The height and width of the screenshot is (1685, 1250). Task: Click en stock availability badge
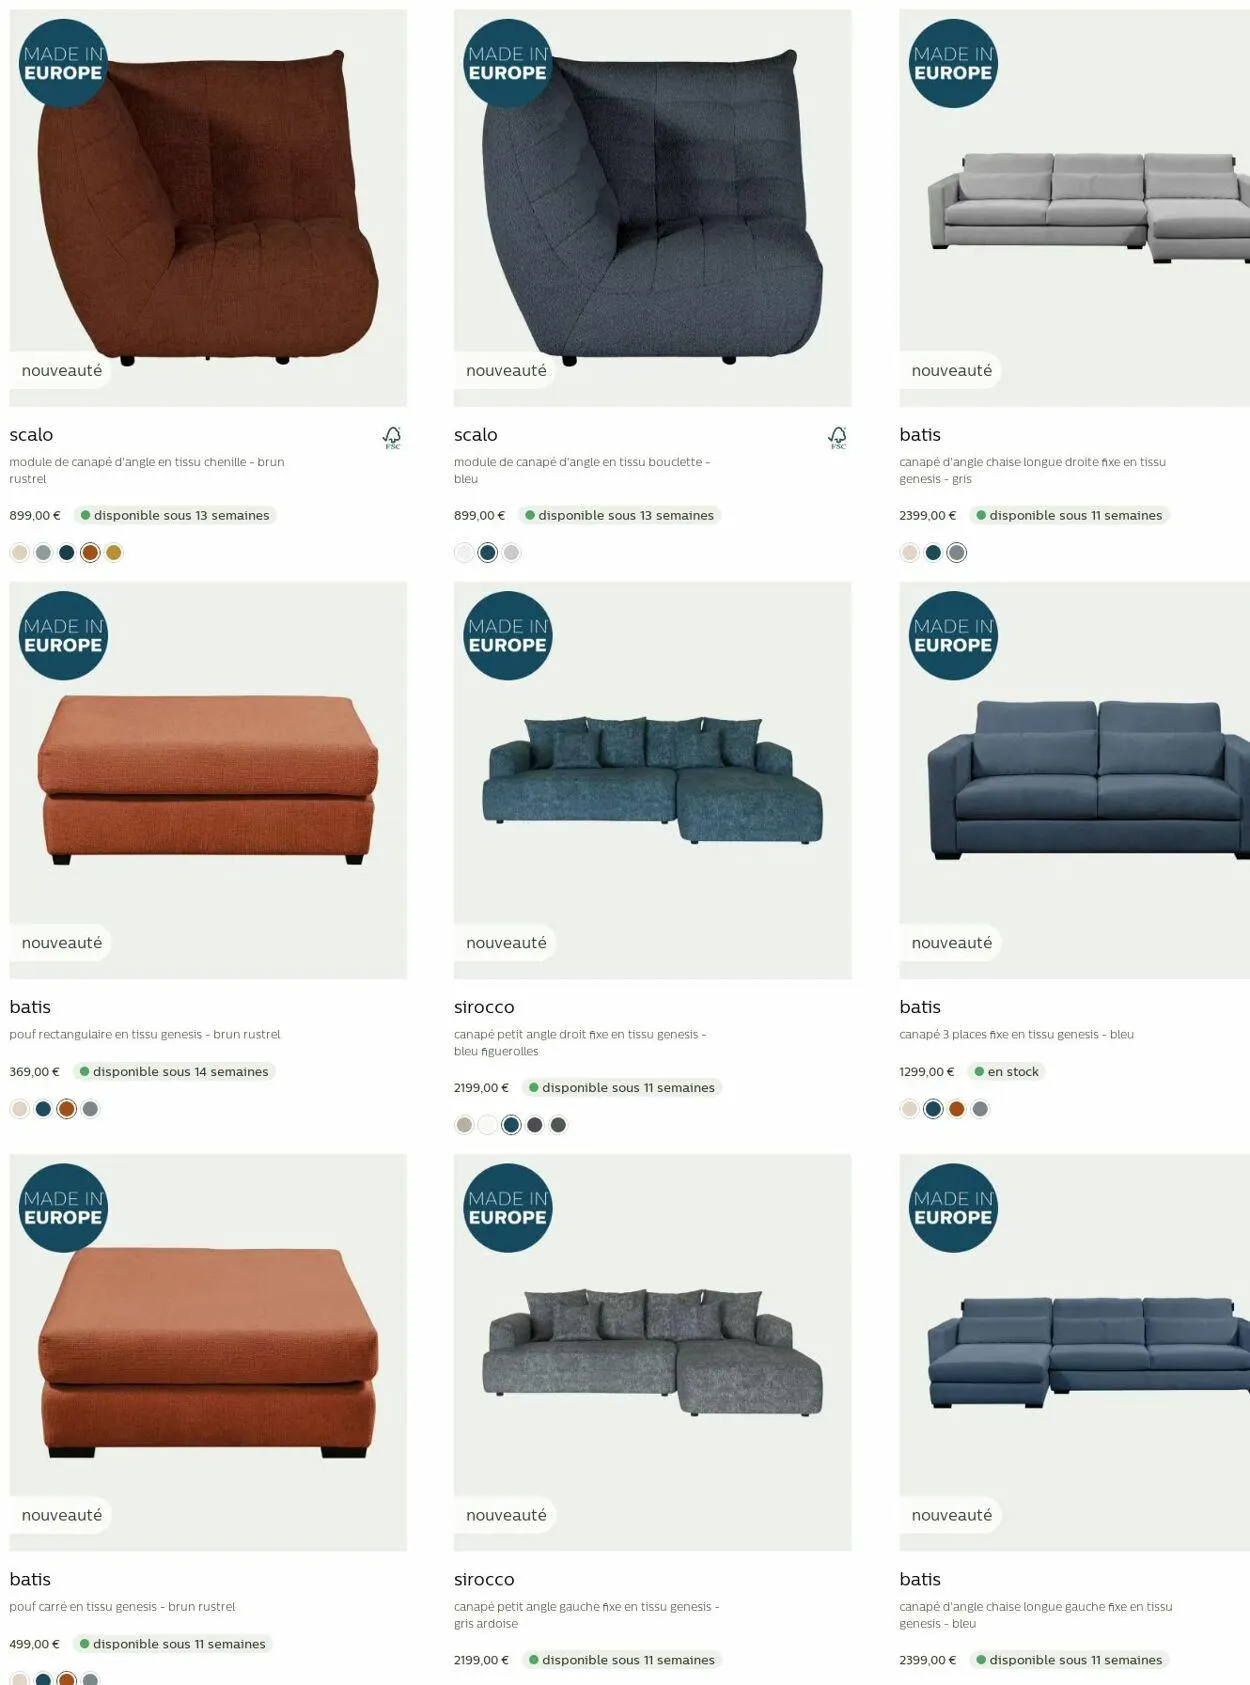pos(1007,1071)
